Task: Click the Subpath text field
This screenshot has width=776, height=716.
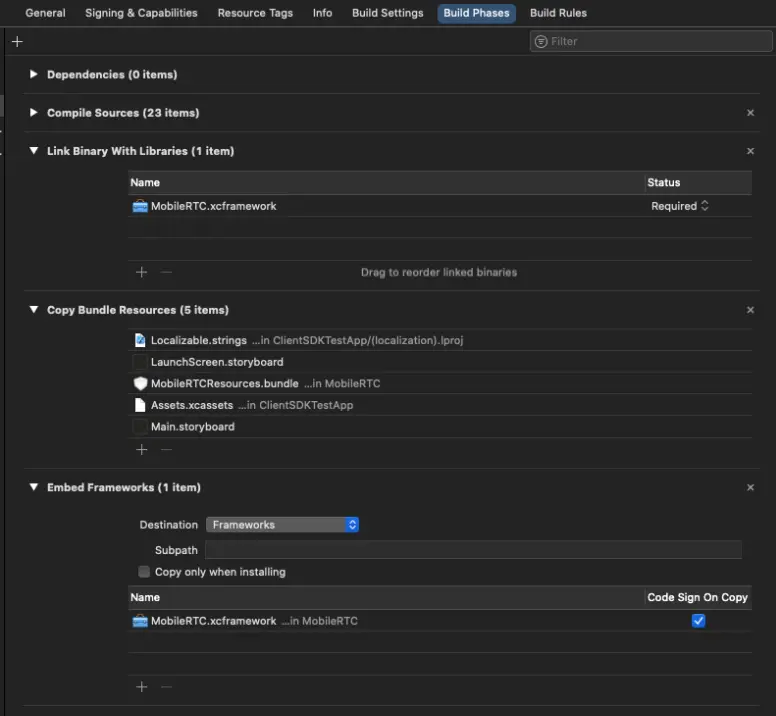Action: (x=473, y=550)
